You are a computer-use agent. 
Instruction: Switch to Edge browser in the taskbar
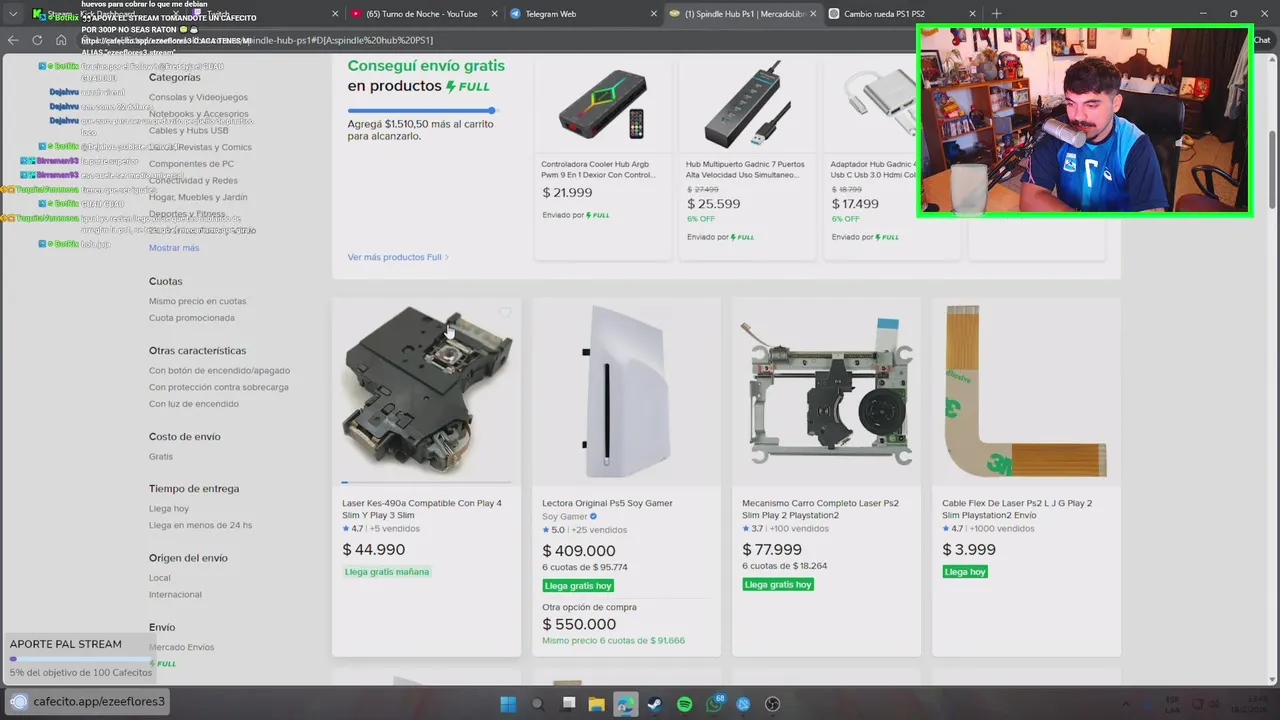pyautogui.click(x=626, y=704)
